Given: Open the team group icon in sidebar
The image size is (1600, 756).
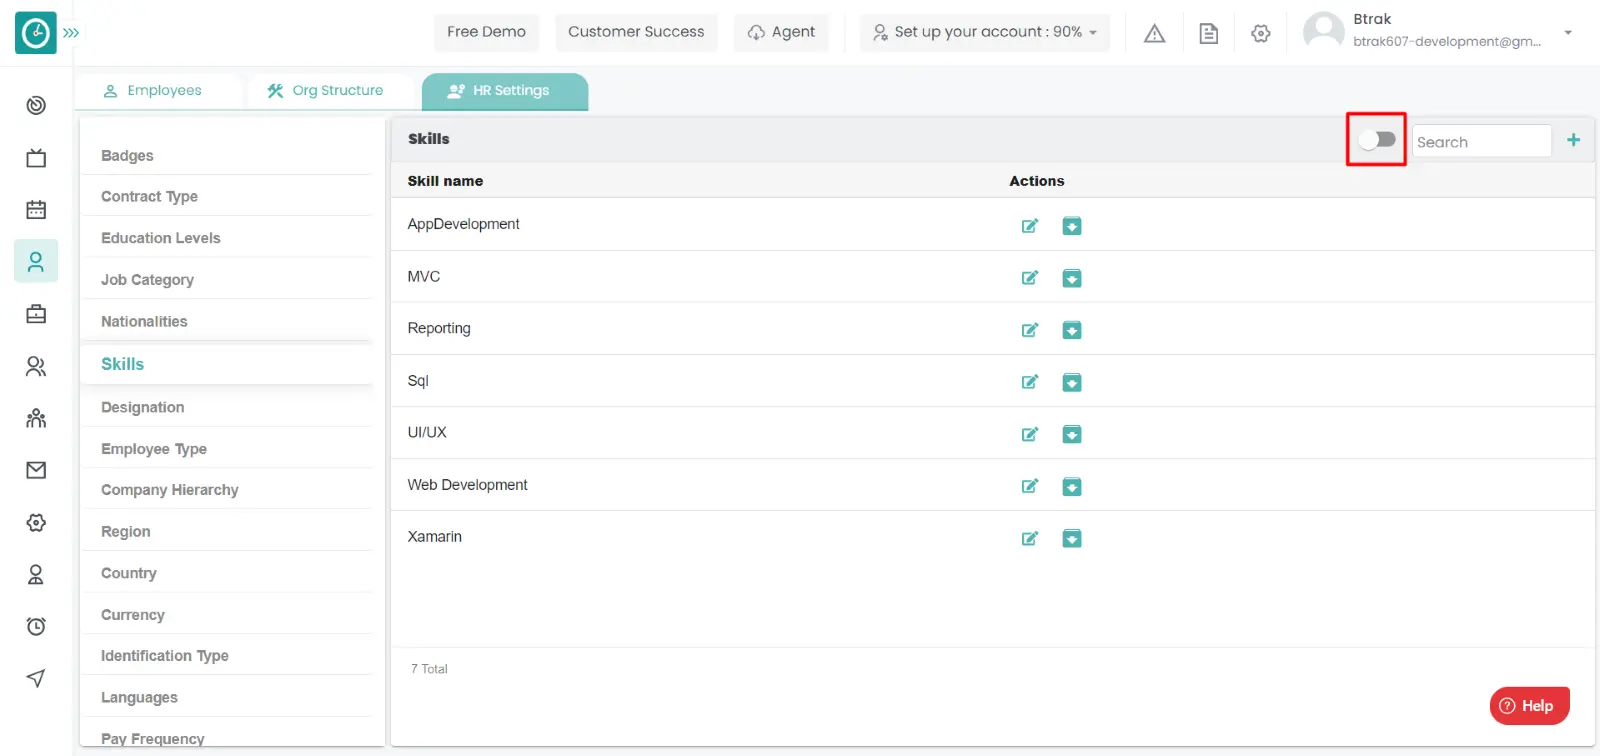Looking at the screenshot, I should pos(36,418).
